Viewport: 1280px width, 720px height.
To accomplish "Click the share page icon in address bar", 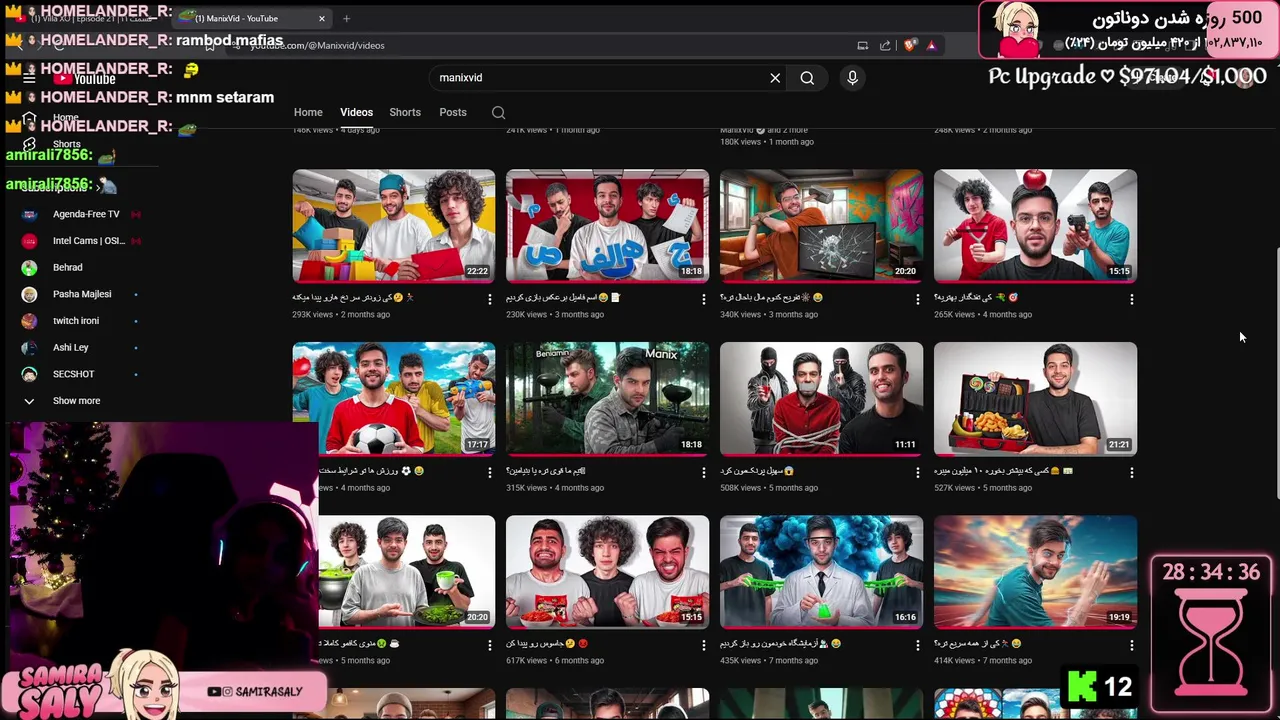I will click(x=885, y=45).
